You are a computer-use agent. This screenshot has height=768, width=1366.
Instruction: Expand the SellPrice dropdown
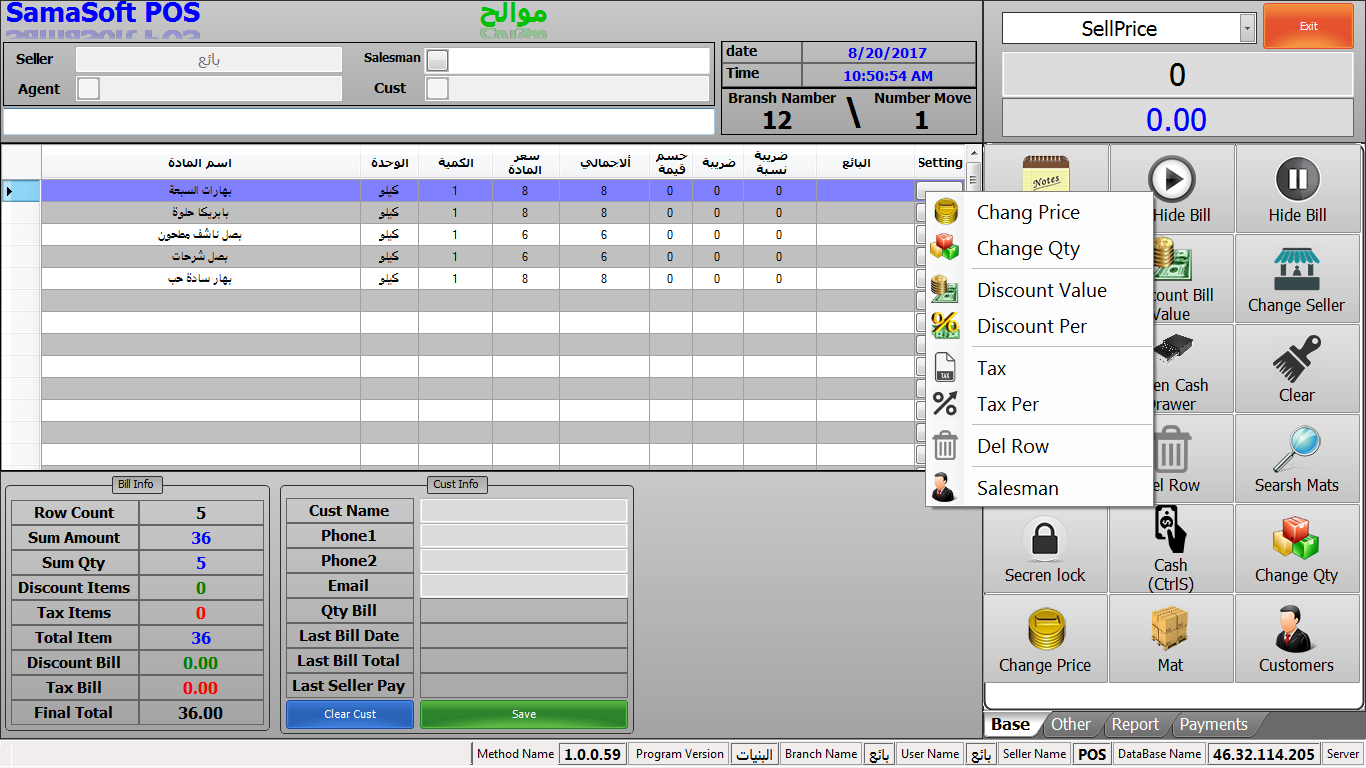1247,29
